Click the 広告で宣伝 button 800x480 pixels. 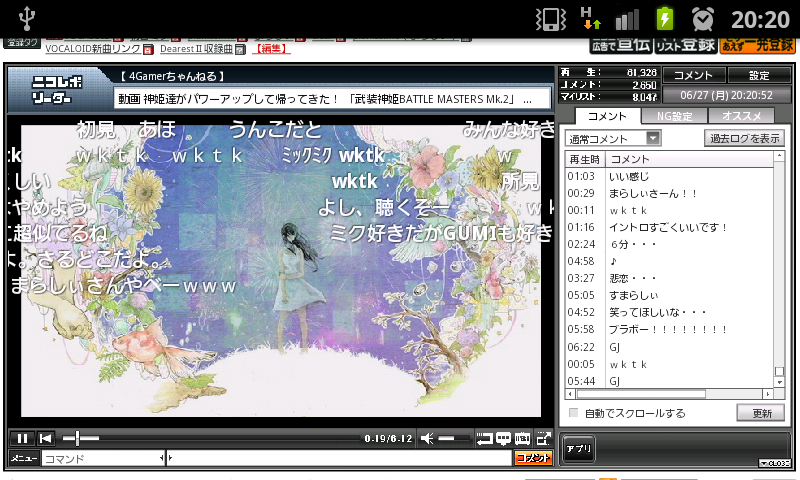coord(621,45)
